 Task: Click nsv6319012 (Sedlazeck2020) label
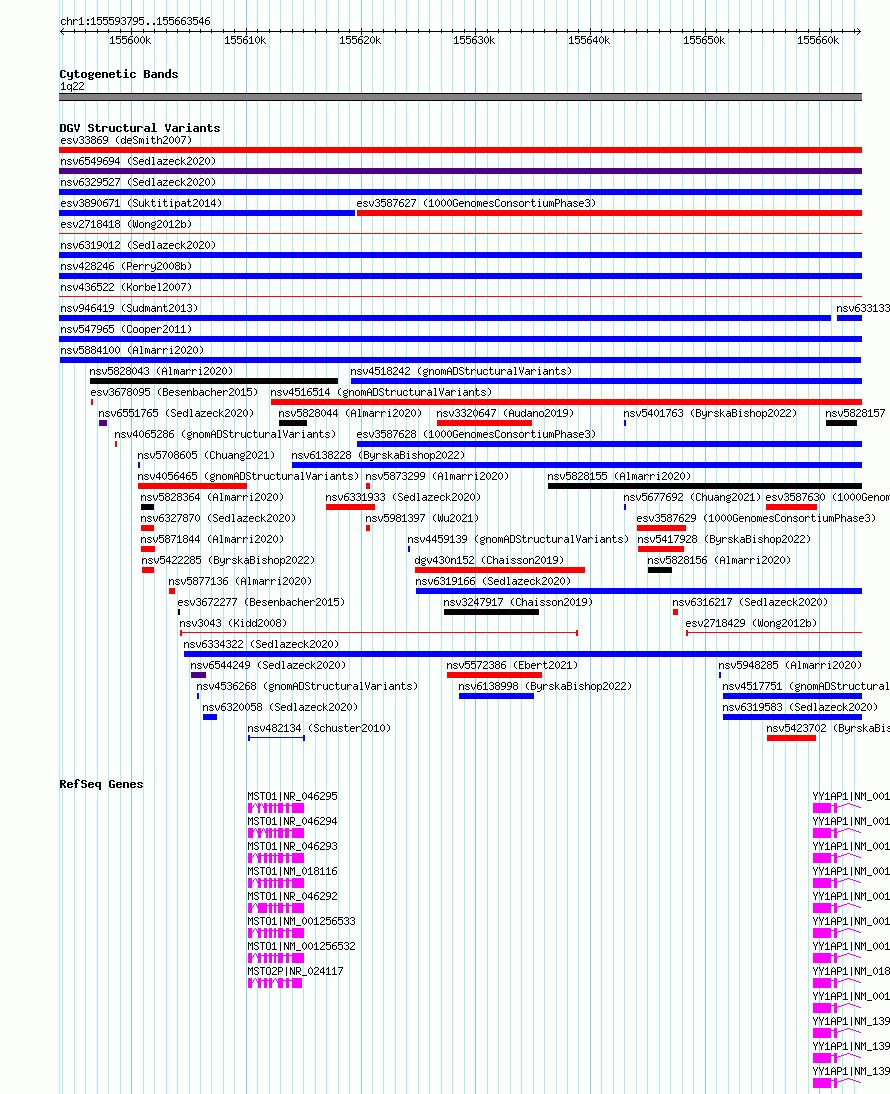coord(138,245)
